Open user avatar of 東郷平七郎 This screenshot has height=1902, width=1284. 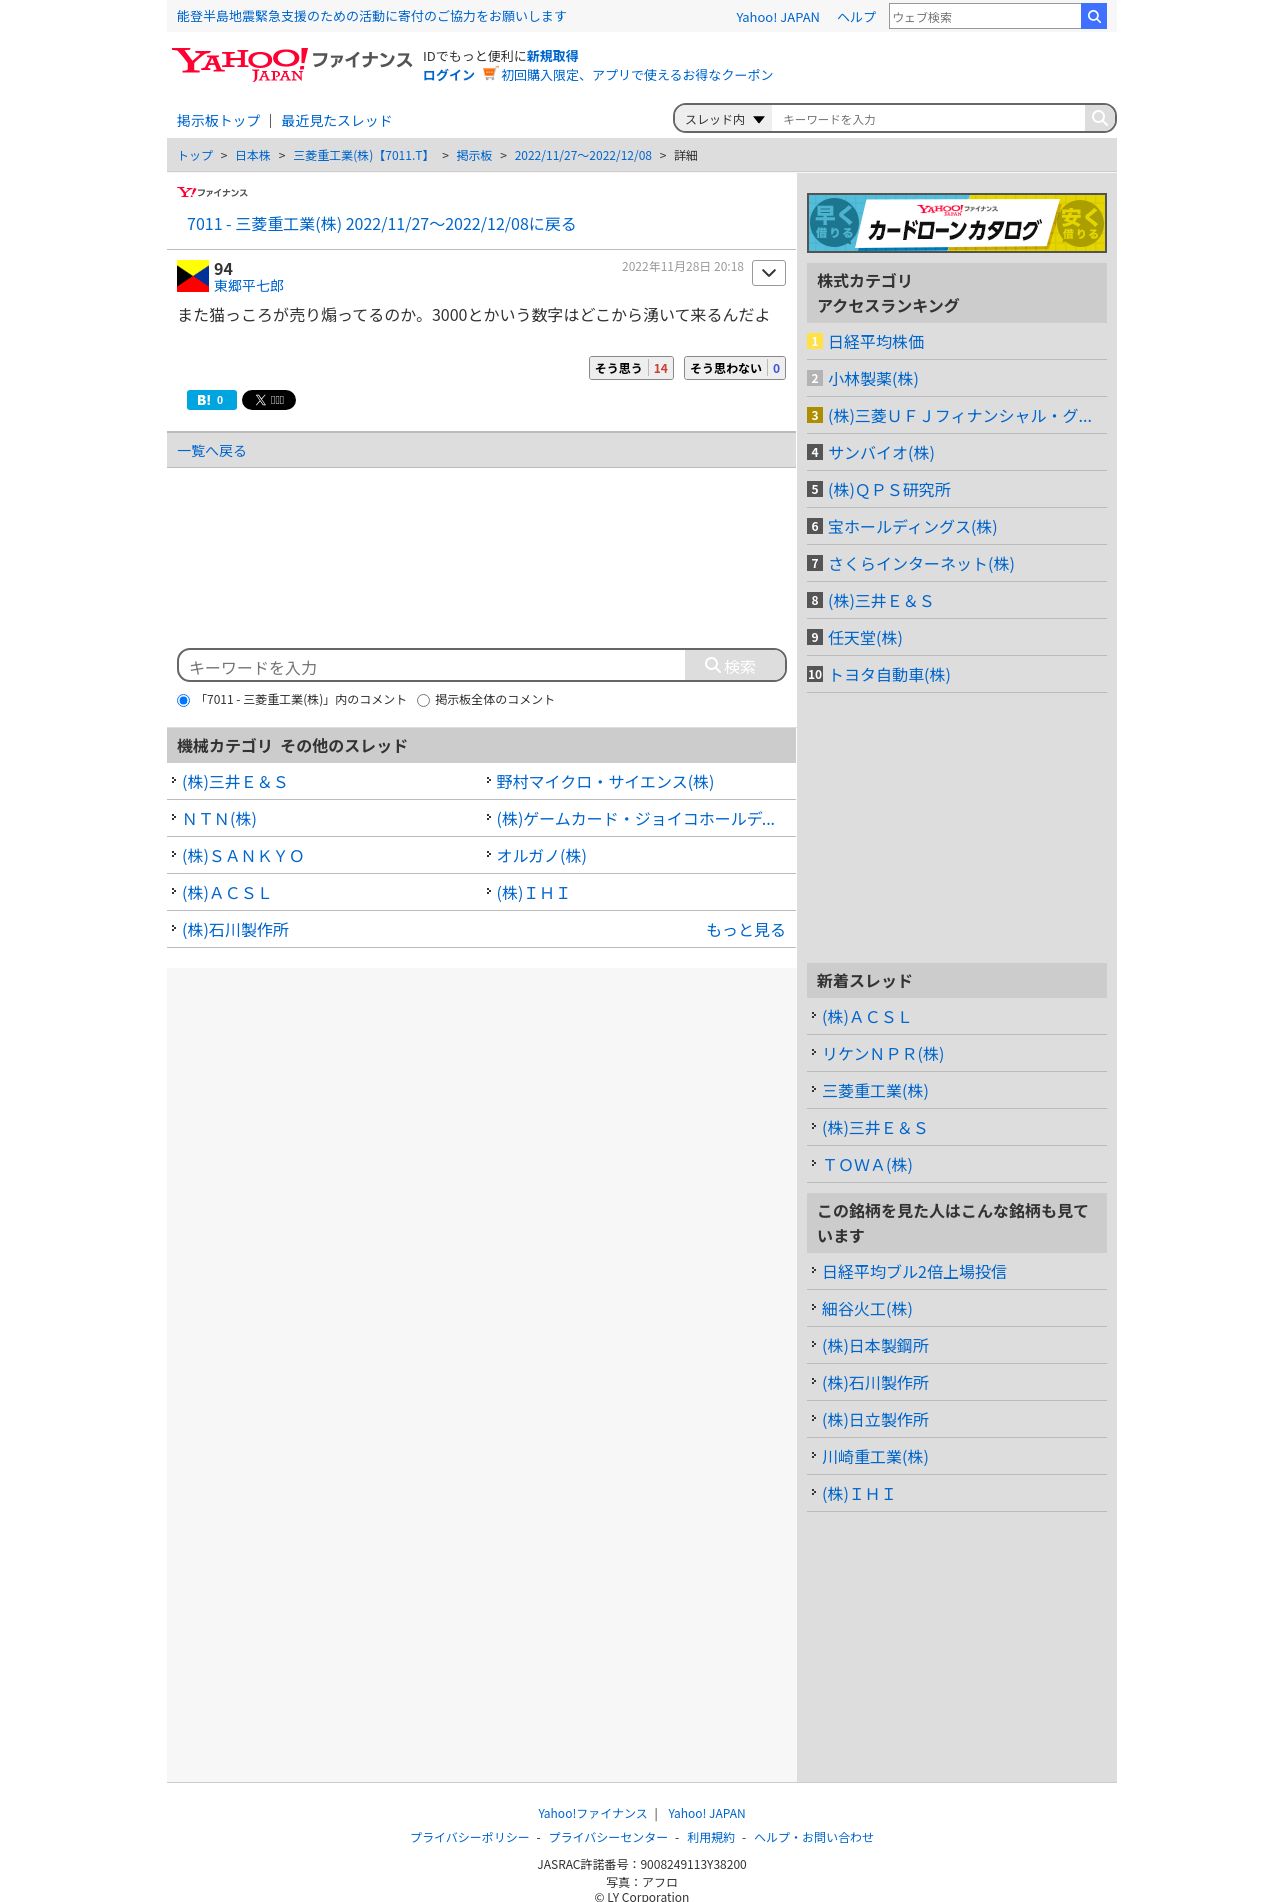(x=193, y=276)
